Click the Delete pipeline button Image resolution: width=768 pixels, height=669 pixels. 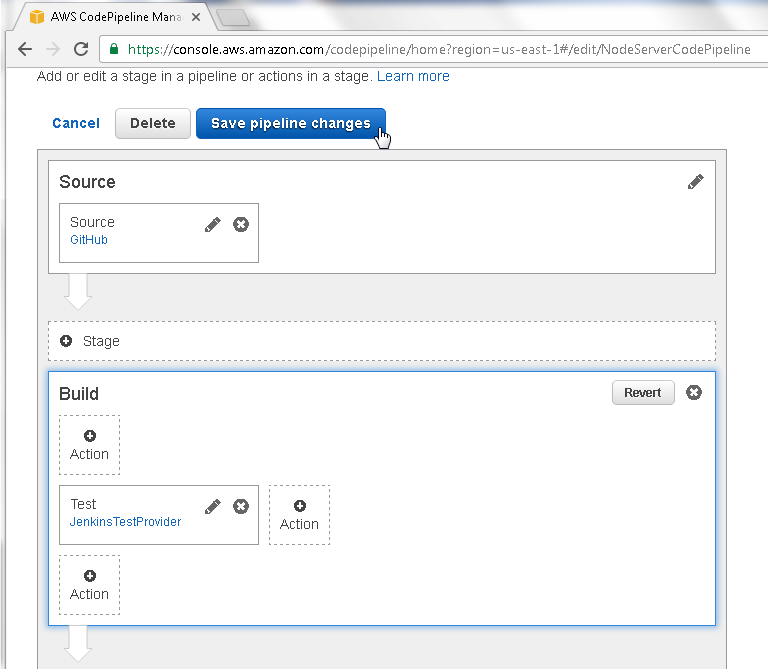(152, 123)
